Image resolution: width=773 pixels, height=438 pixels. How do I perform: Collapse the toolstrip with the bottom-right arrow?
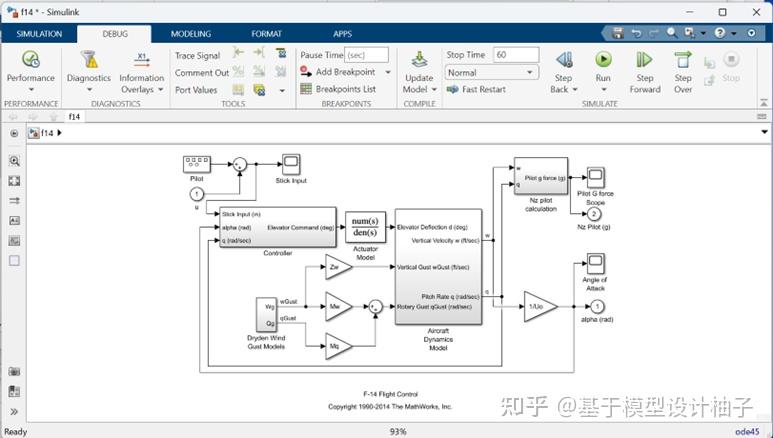click(763, 103)
